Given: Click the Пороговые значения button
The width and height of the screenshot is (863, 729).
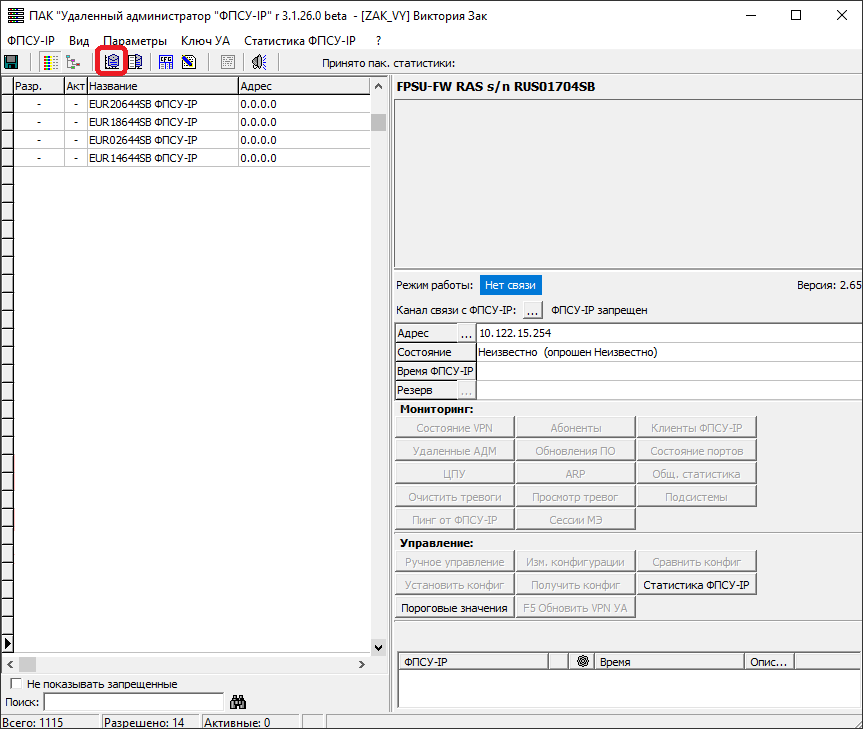Looking at the screenshot, I should coord(455,608).
